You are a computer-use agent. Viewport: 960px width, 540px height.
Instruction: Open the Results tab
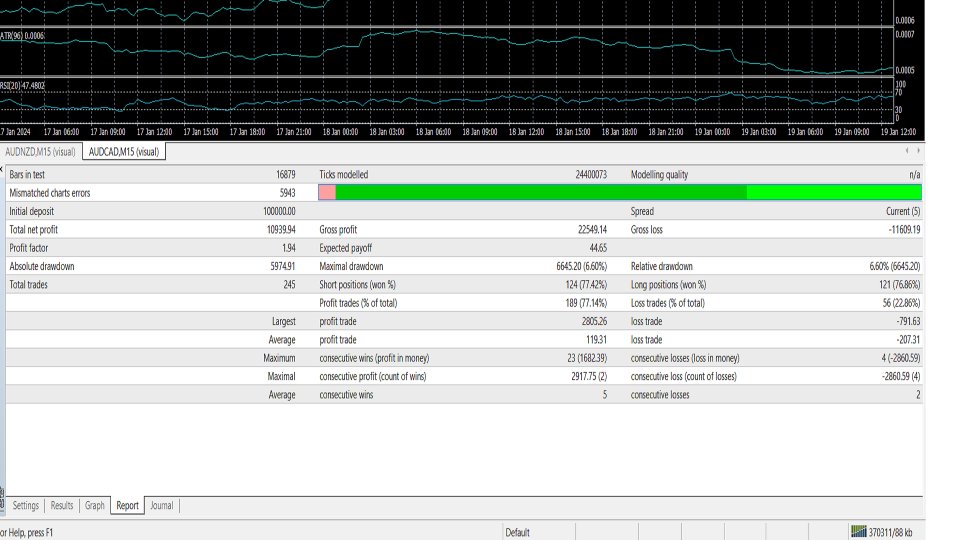(x=61, y=506)
